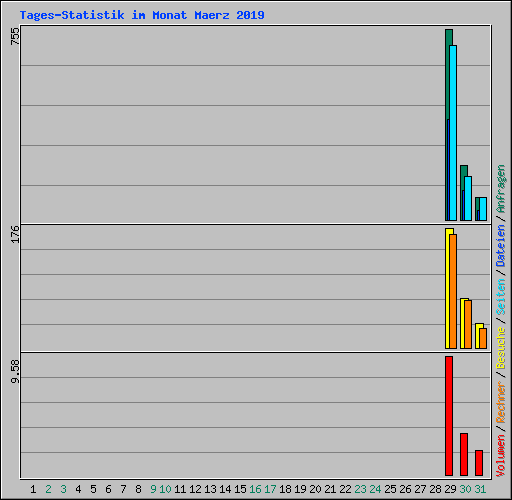Image resolution: width=512 pixels, height=500 pixels.
Task: Click day label 22 on the x-axis
Action: pyautogui.click(x=345, y=489)
